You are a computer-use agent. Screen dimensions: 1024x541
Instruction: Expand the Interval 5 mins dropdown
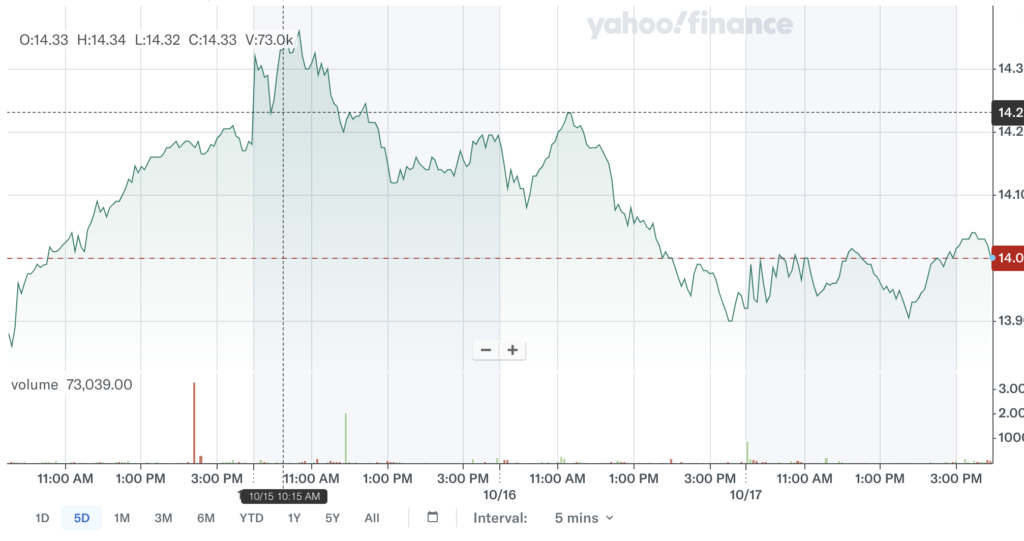584,518
